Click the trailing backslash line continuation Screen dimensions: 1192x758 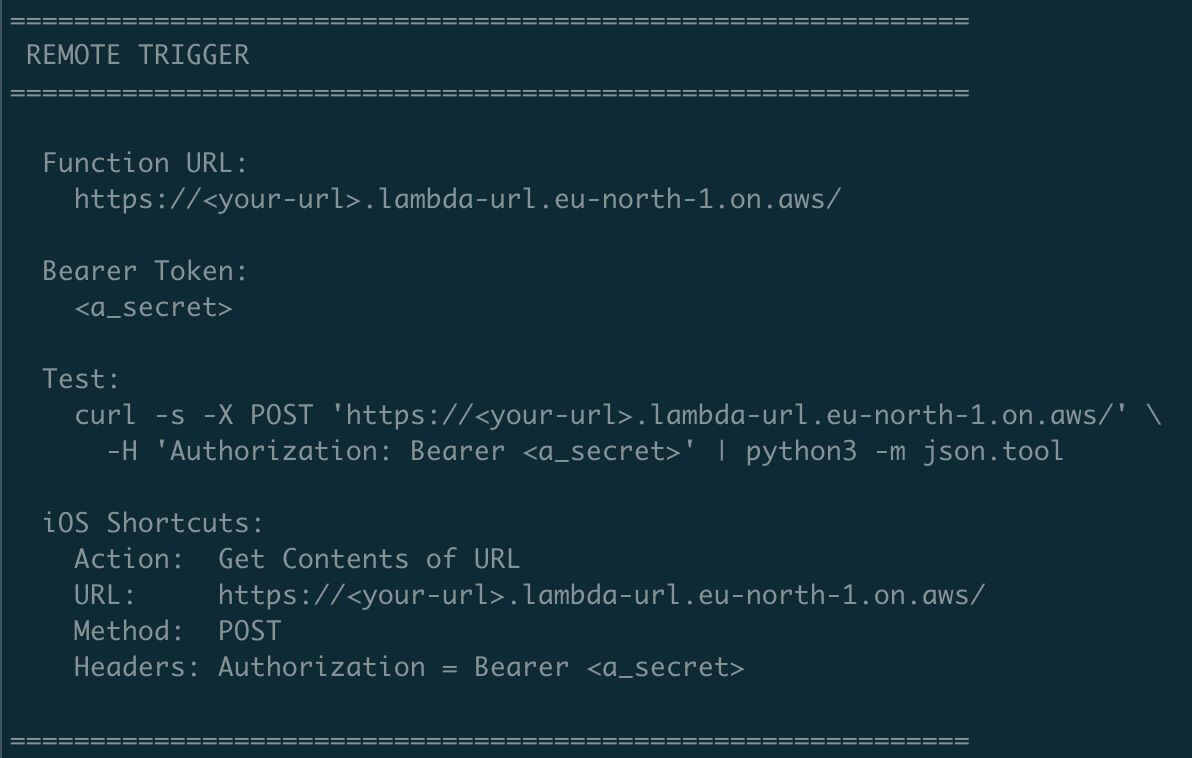click(1154, 415)
